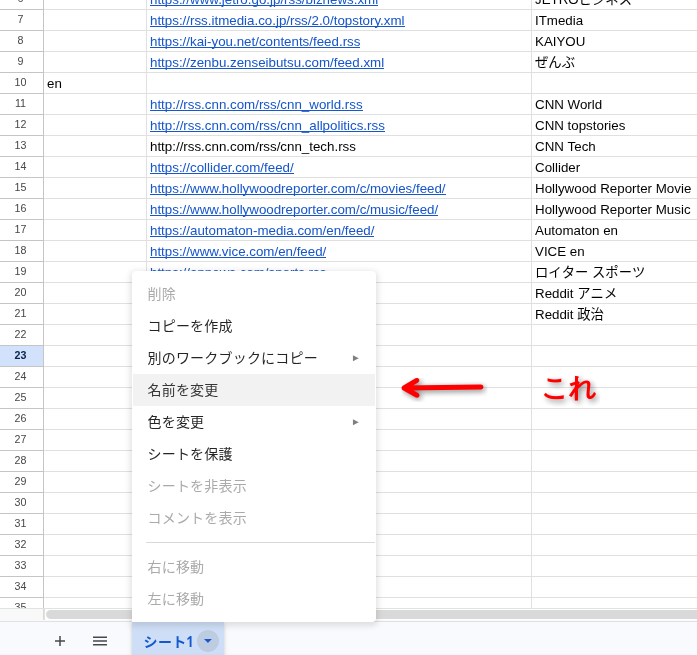Open the CNN World RSS link

(256, 105)
